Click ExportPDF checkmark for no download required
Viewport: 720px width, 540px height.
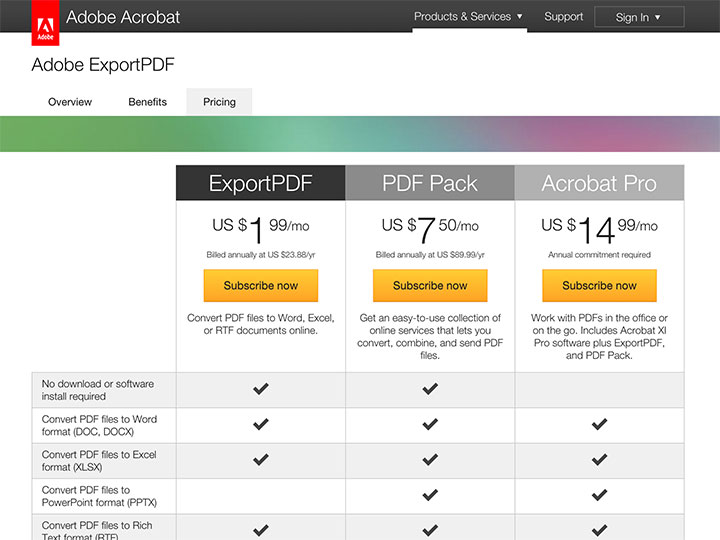[x=261, y=389]
